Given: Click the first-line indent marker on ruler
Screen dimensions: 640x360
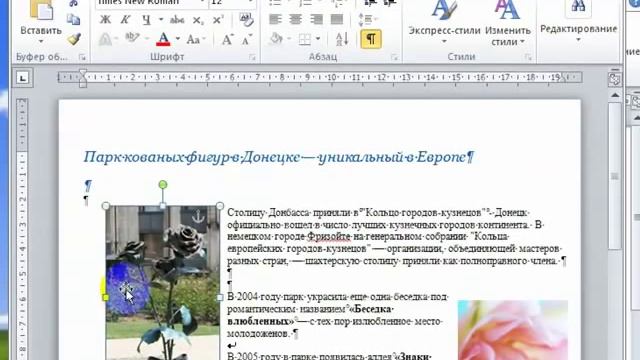Looking at the screenshot, I should 83,73.
